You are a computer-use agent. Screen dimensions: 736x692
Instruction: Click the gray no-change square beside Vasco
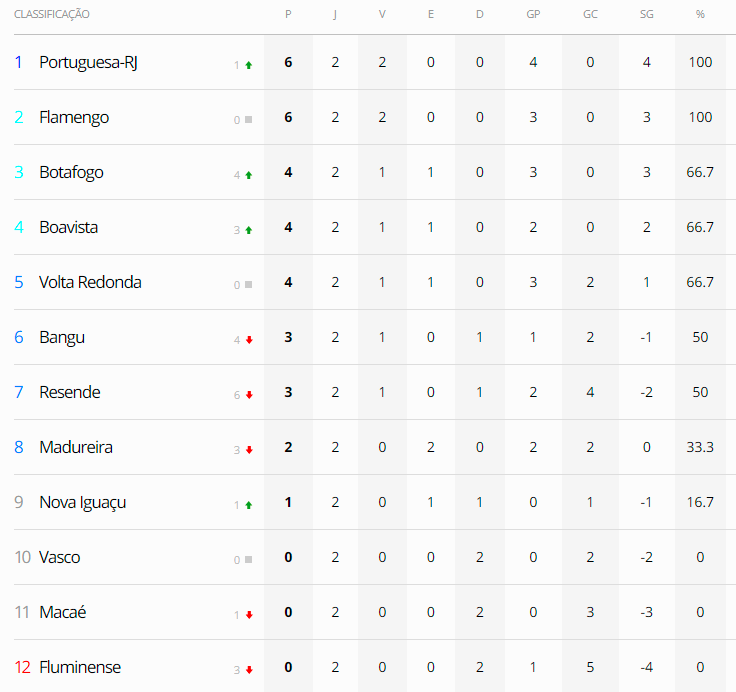coord(248,560)
